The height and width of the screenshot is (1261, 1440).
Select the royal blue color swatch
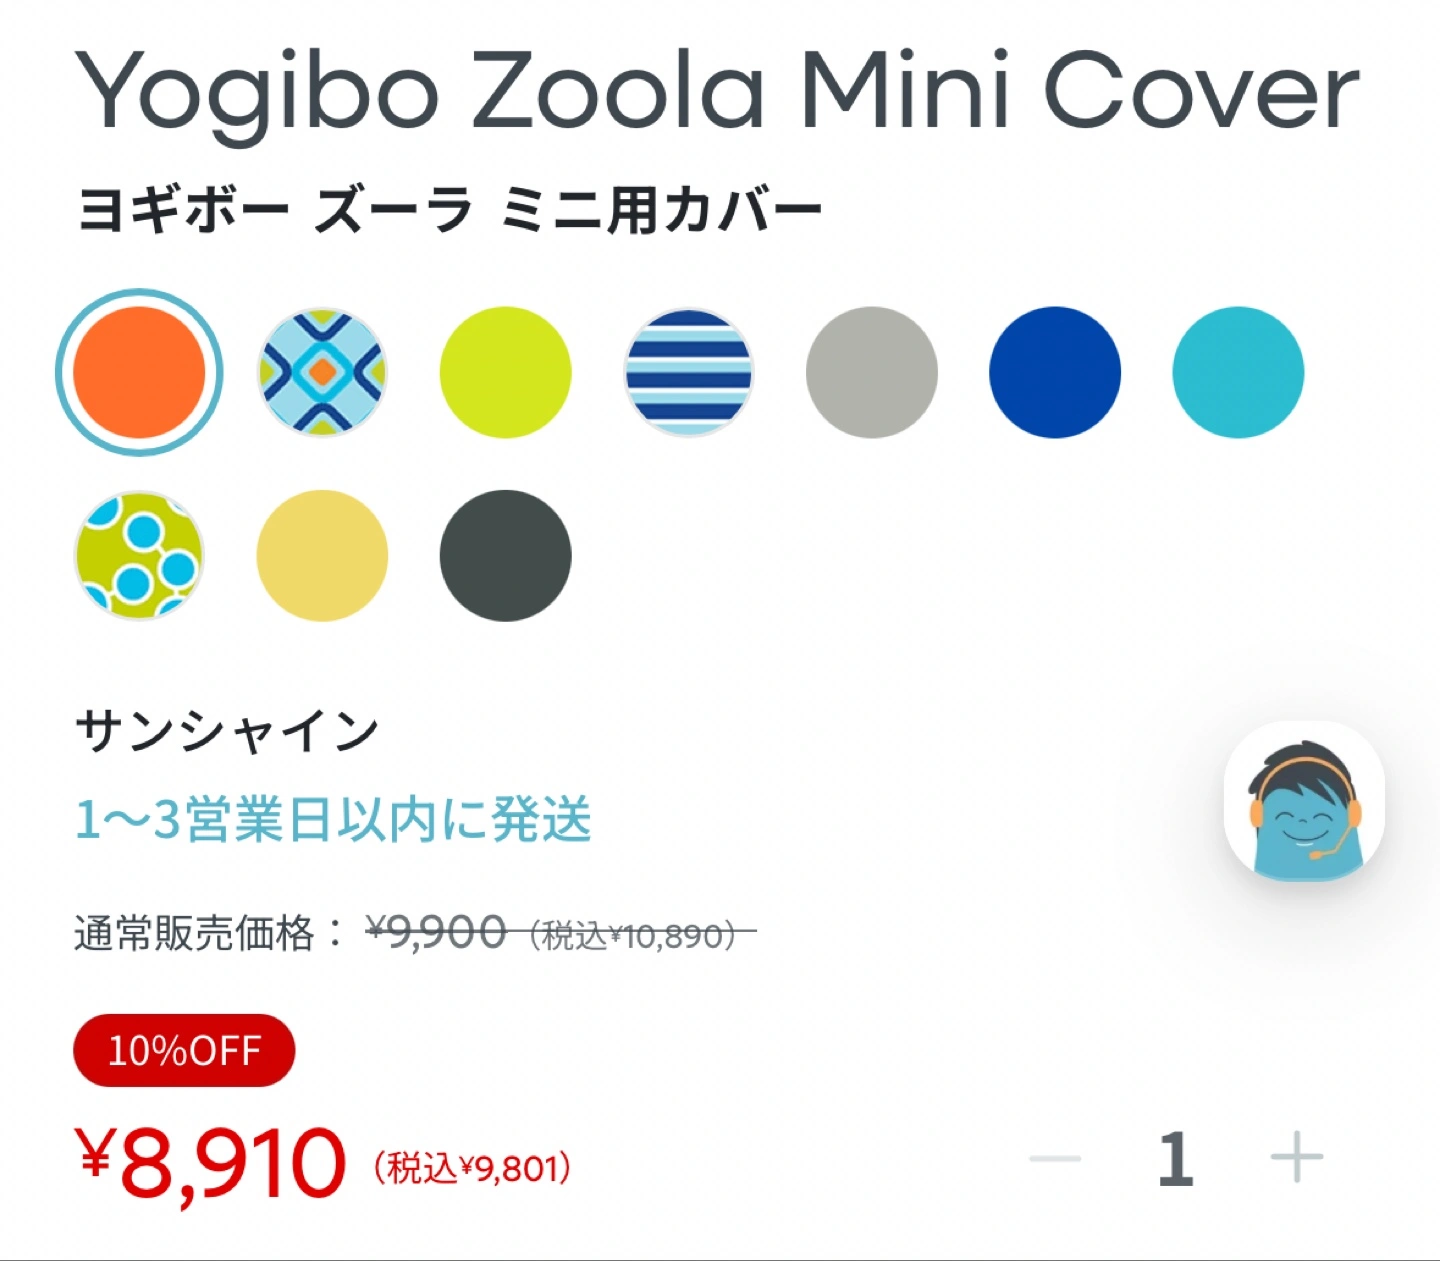(x=1055, y=372)
